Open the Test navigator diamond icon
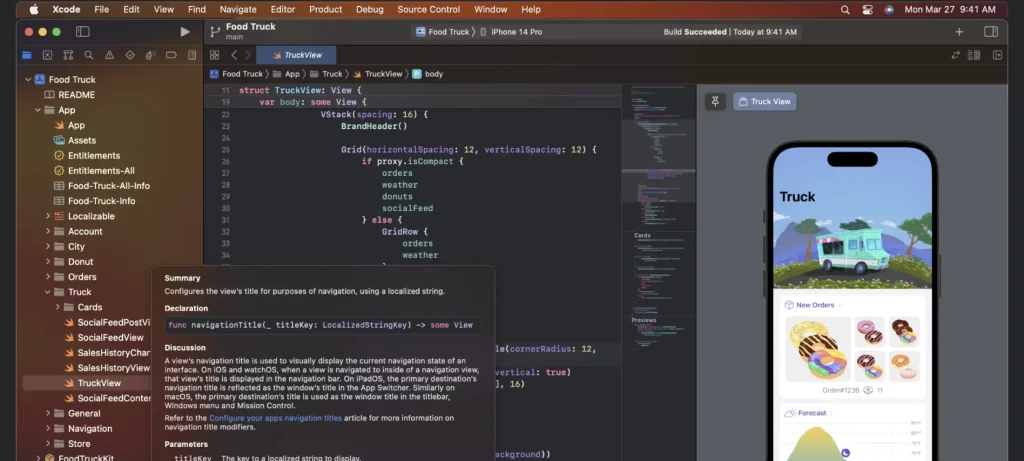The width and height of the screenshot is (1024, 461). click(x=130, y=55)
